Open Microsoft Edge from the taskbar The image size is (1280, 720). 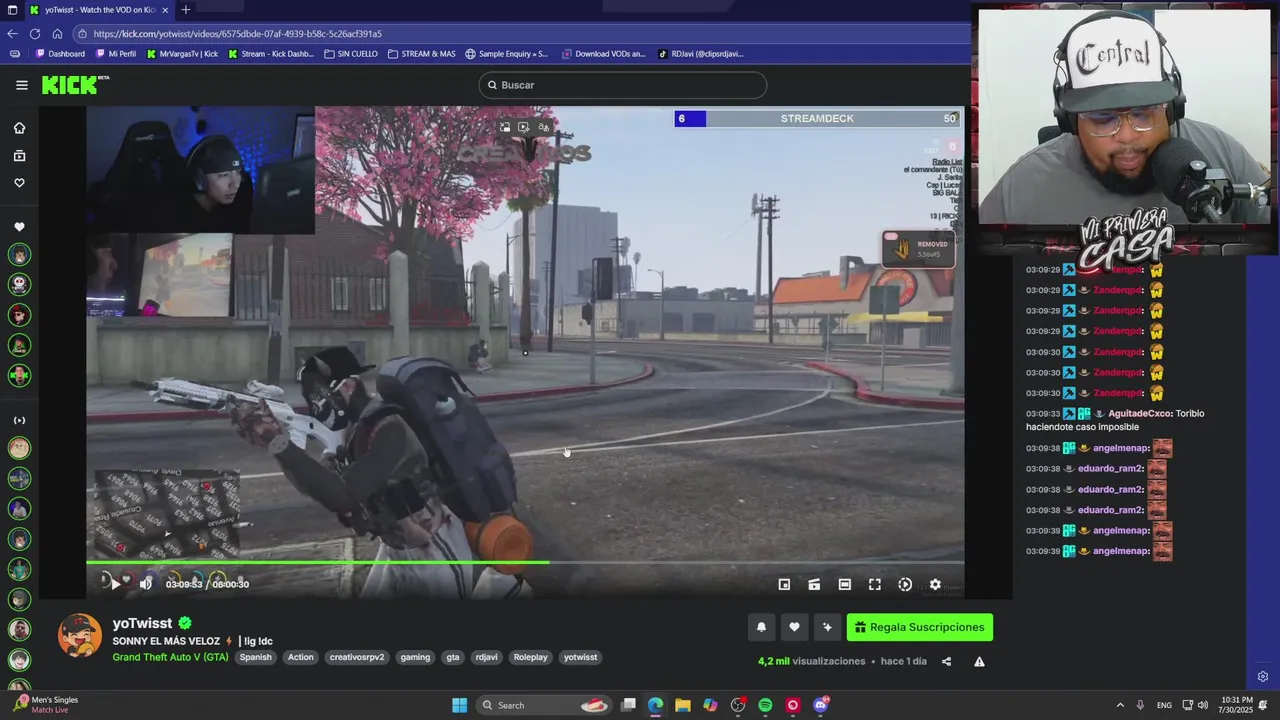(655, 705)
